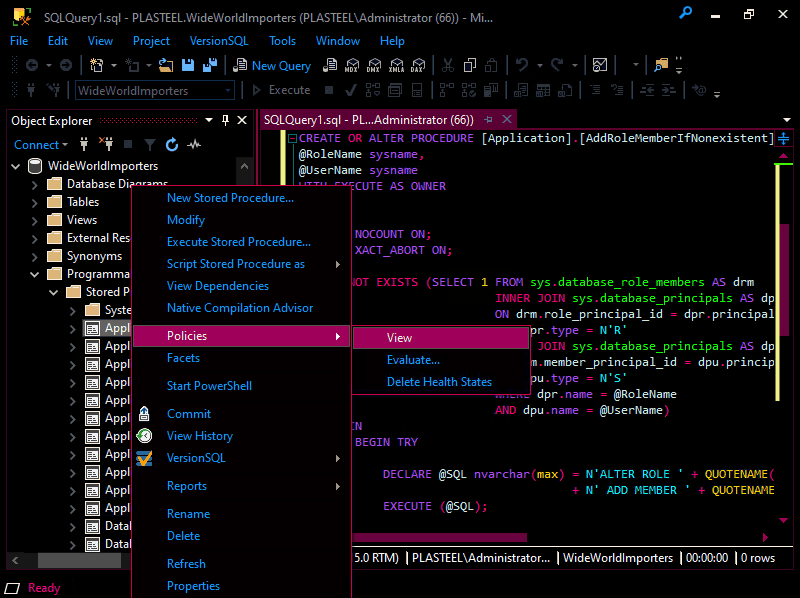Click the New Query toolbar button
Image resolution: width=800 pixels, height=598 pixels.
272,65
